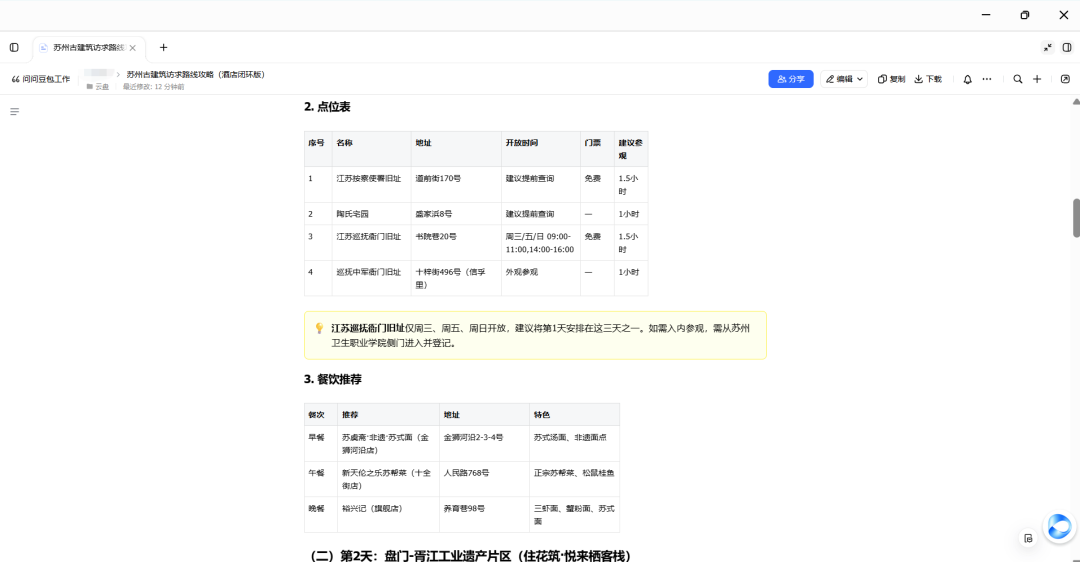Viewport: 1080px width, 562px height.
Task: Click the 下载 download button
Action: click(x=928, y=79)
